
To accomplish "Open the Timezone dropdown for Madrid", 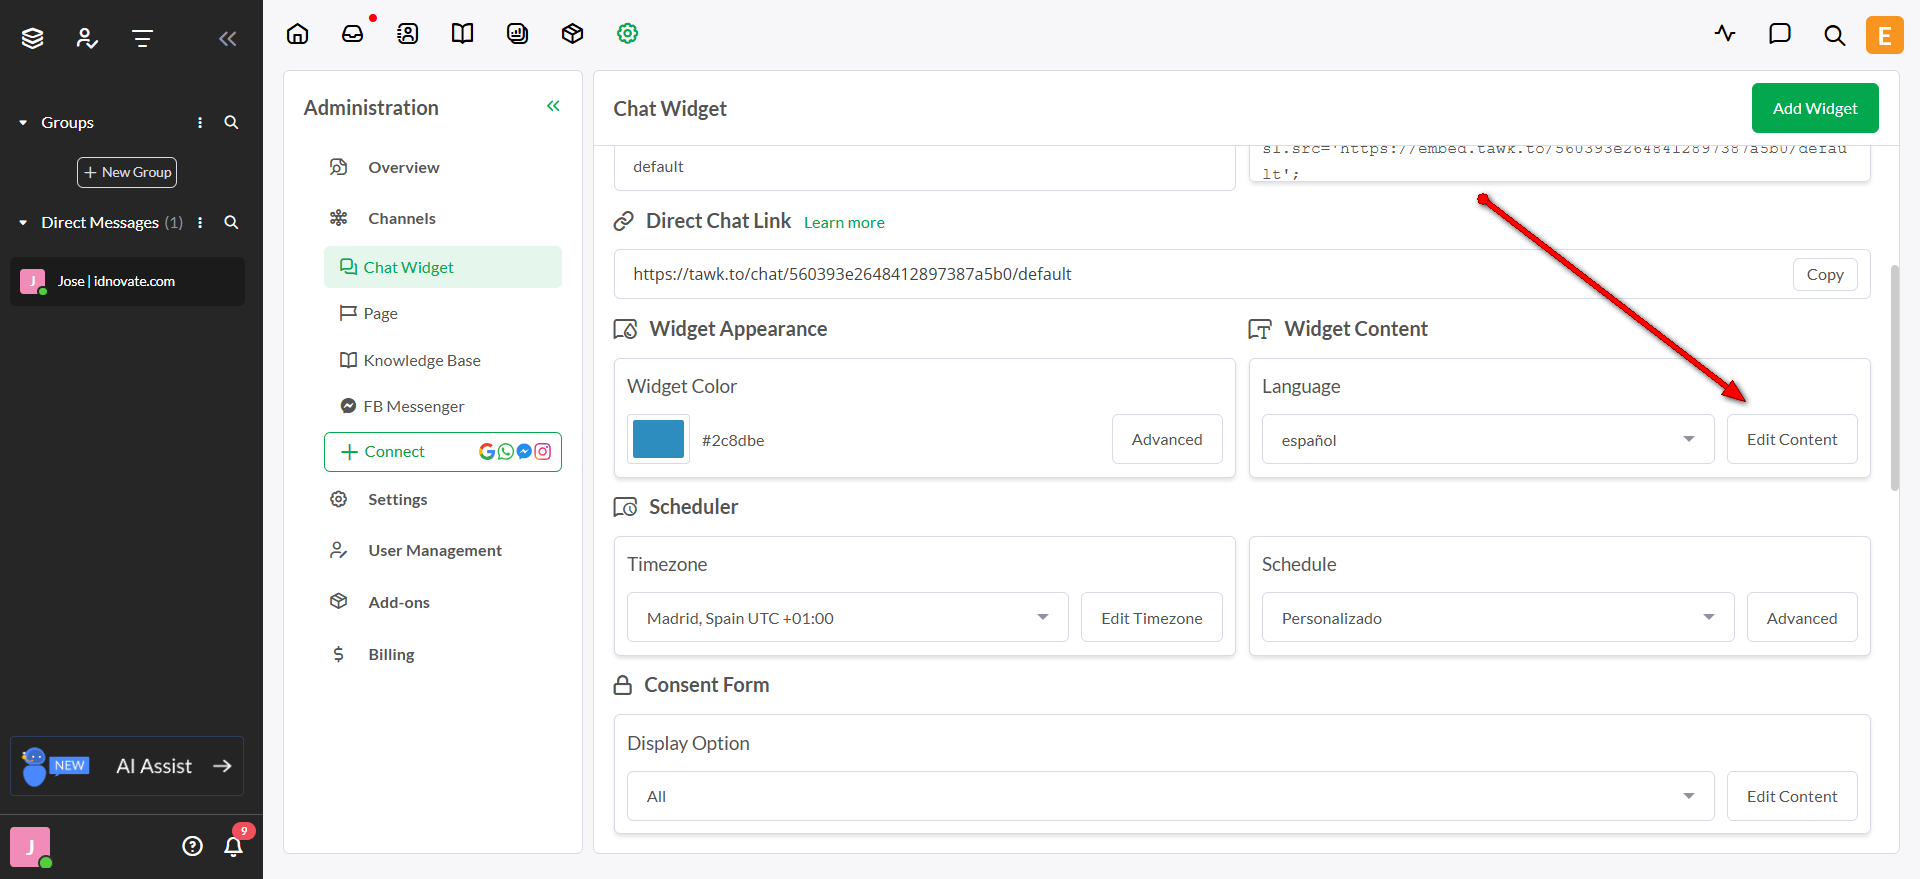I will pos(847,618).
